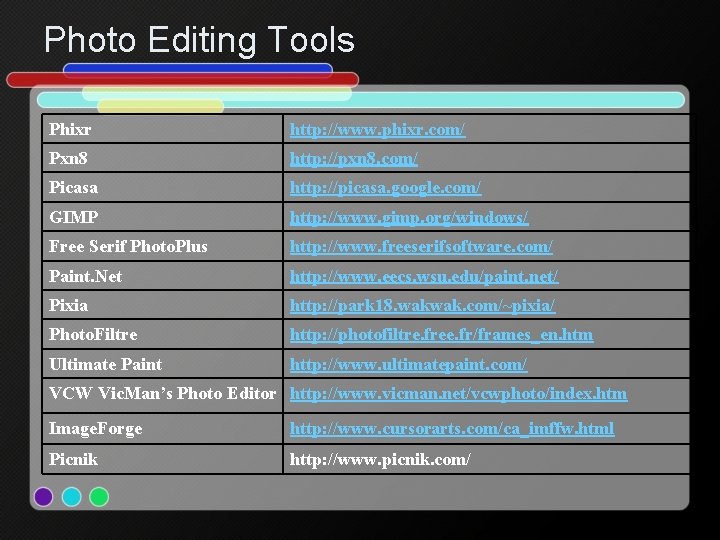Select the VCW VicMan's Photo Editor cell

pyautogui.click(x=163, y=395)
